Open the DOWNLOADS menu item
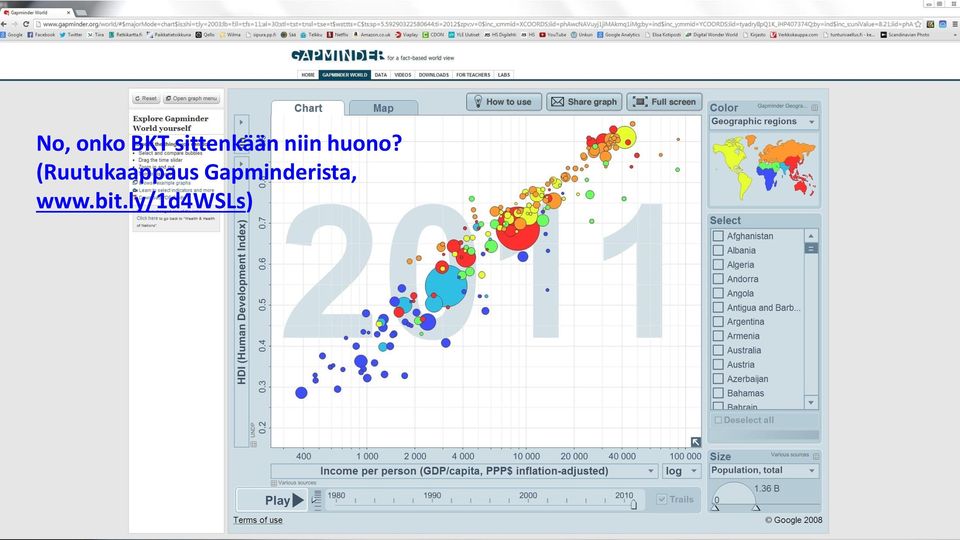Viewport: 960px width, 540px height. coord(433,75)
